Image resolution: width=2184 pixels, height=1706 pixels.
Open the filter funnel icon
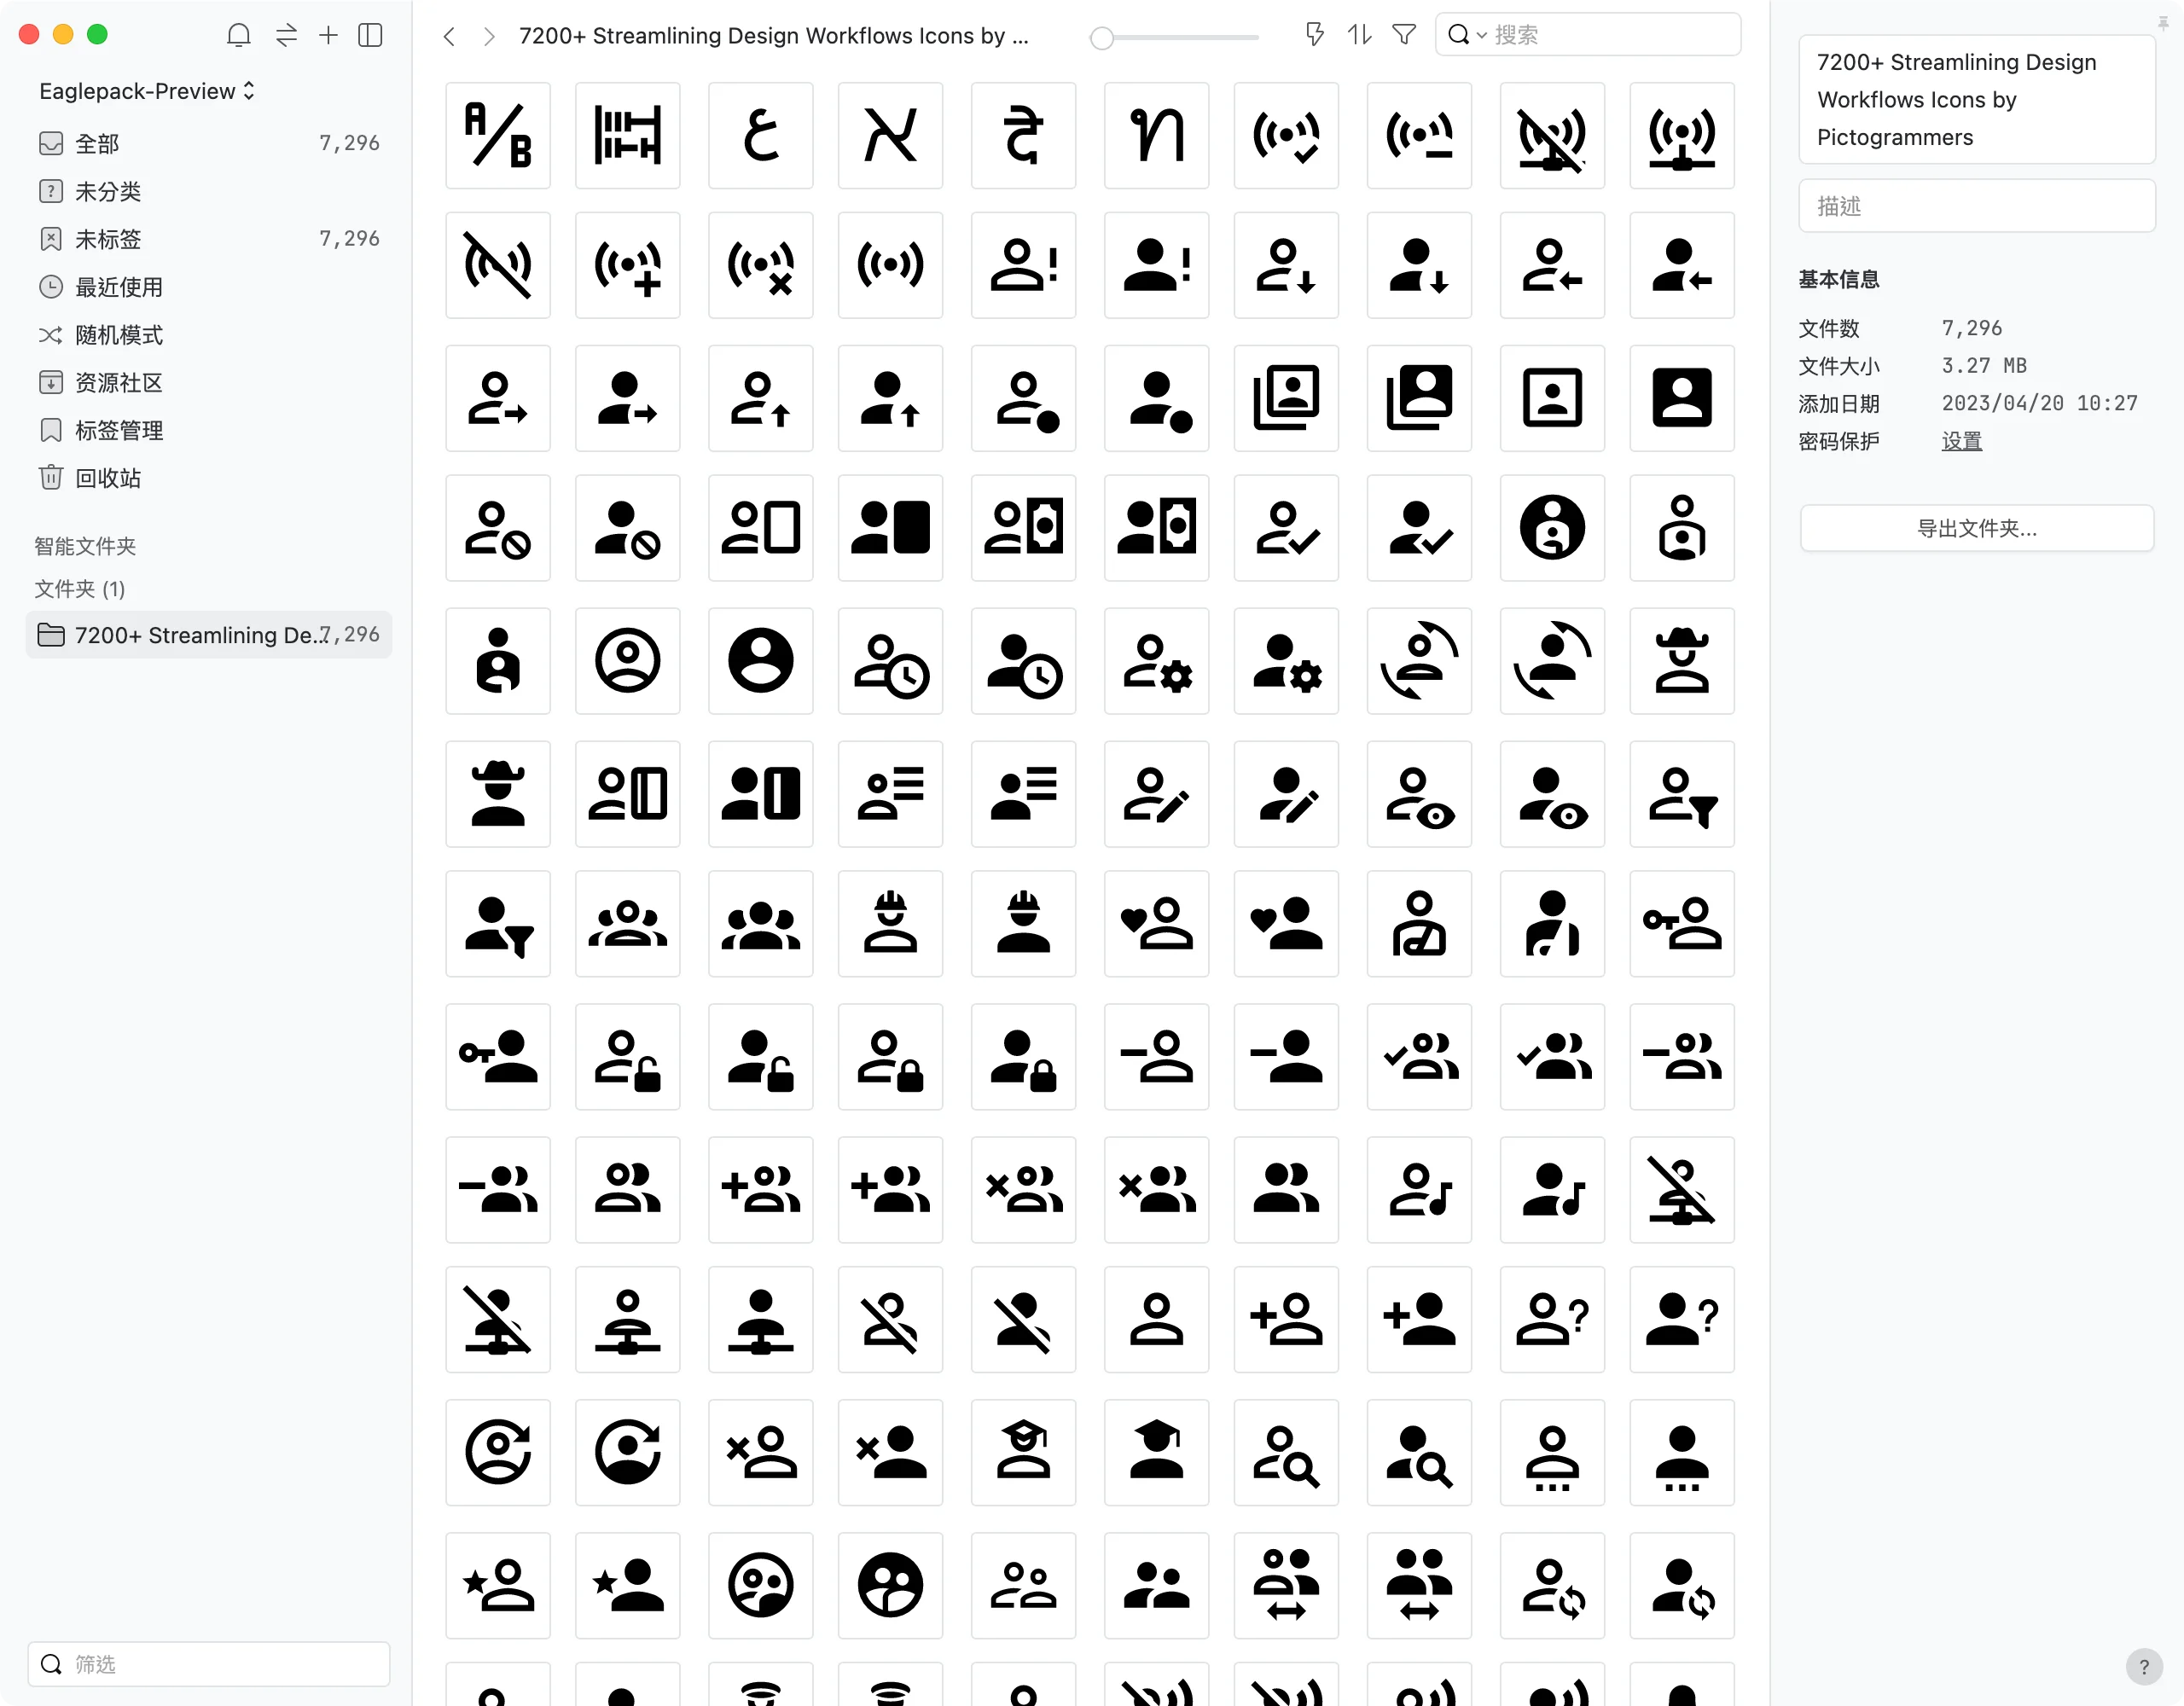coord(1403,35)
